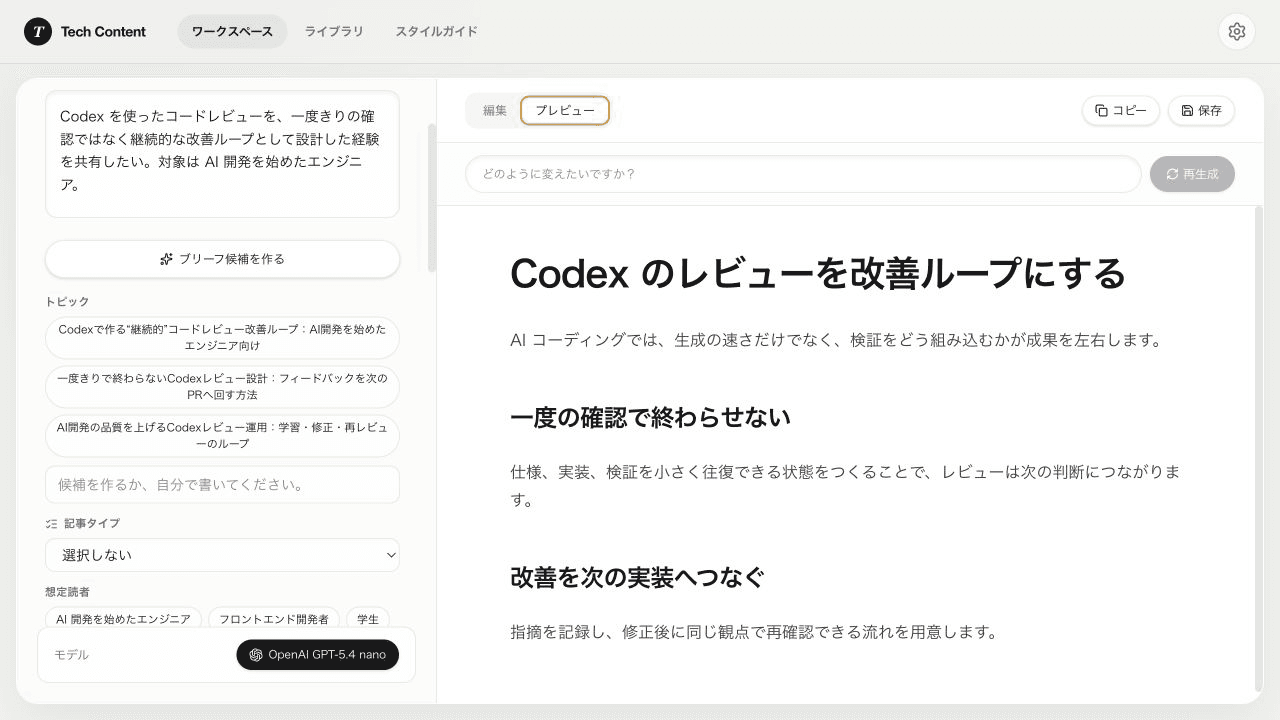Click into the Codex brief text area

(222, 154)
